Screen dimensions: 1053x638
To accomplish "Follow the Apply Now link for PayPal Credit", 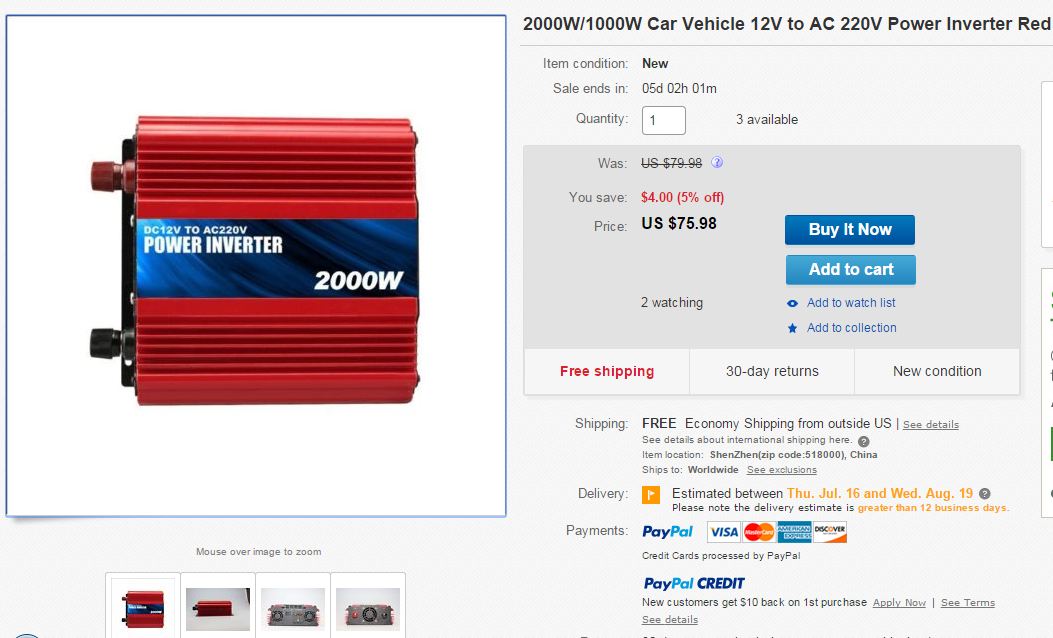I will pyautogui.click(x=899, y=603).
